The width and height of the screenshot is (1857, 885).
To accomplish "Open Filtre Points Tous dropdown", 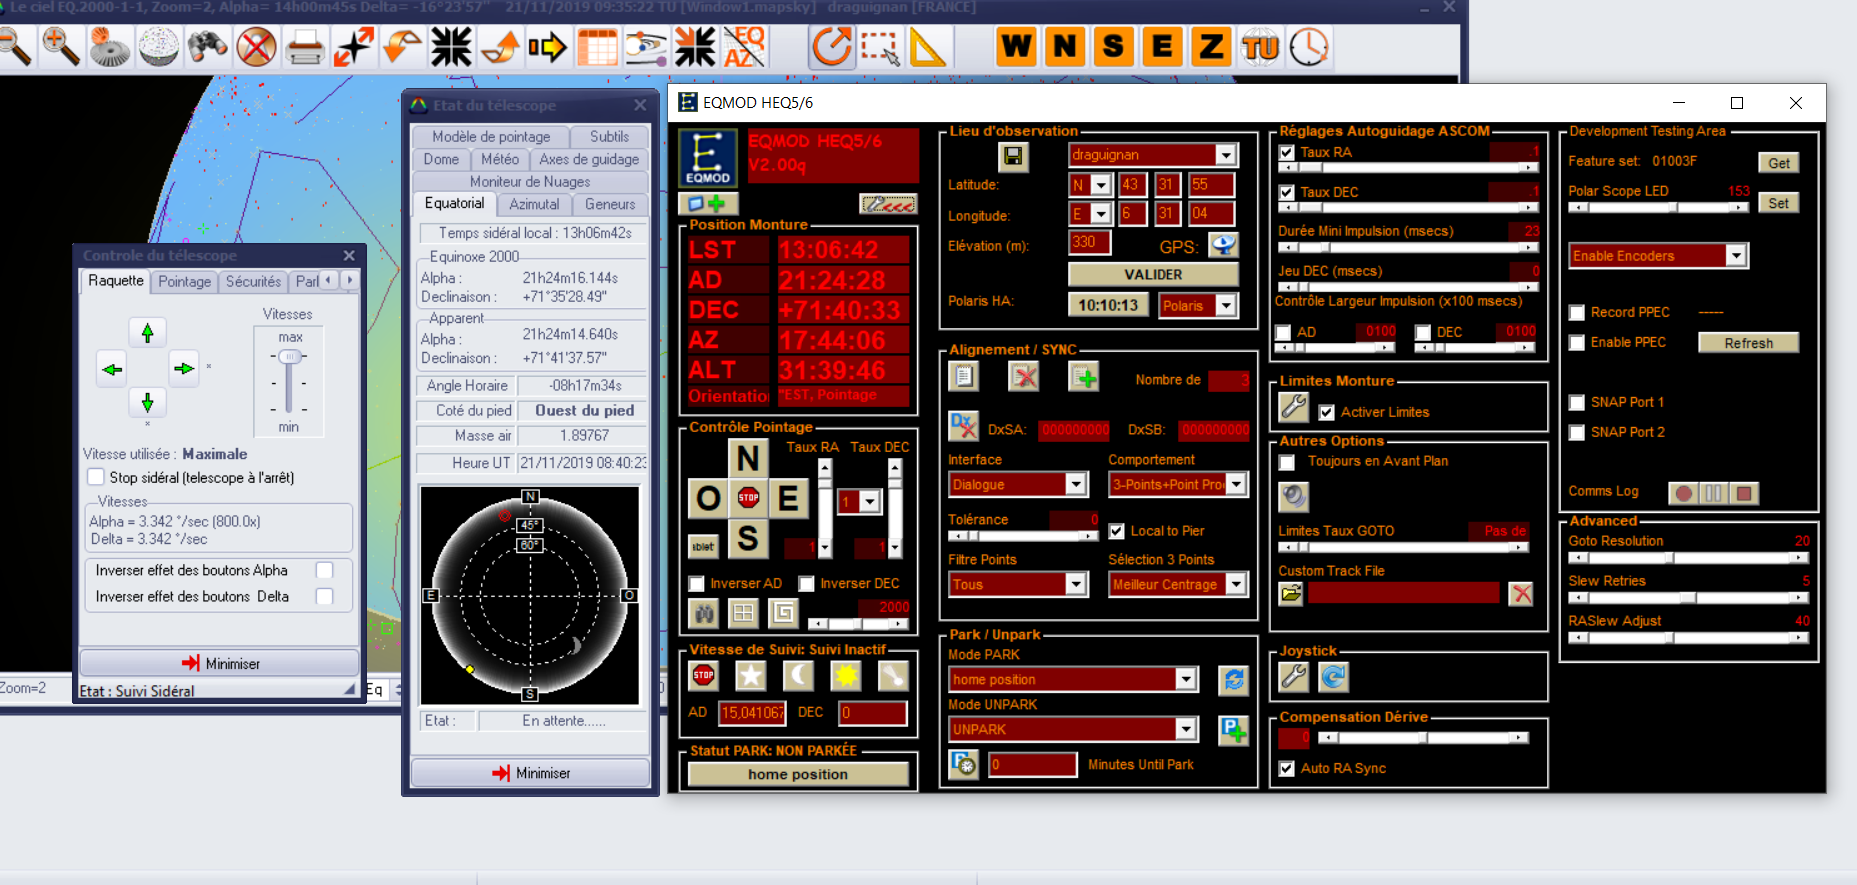I will pos(1075,585).
